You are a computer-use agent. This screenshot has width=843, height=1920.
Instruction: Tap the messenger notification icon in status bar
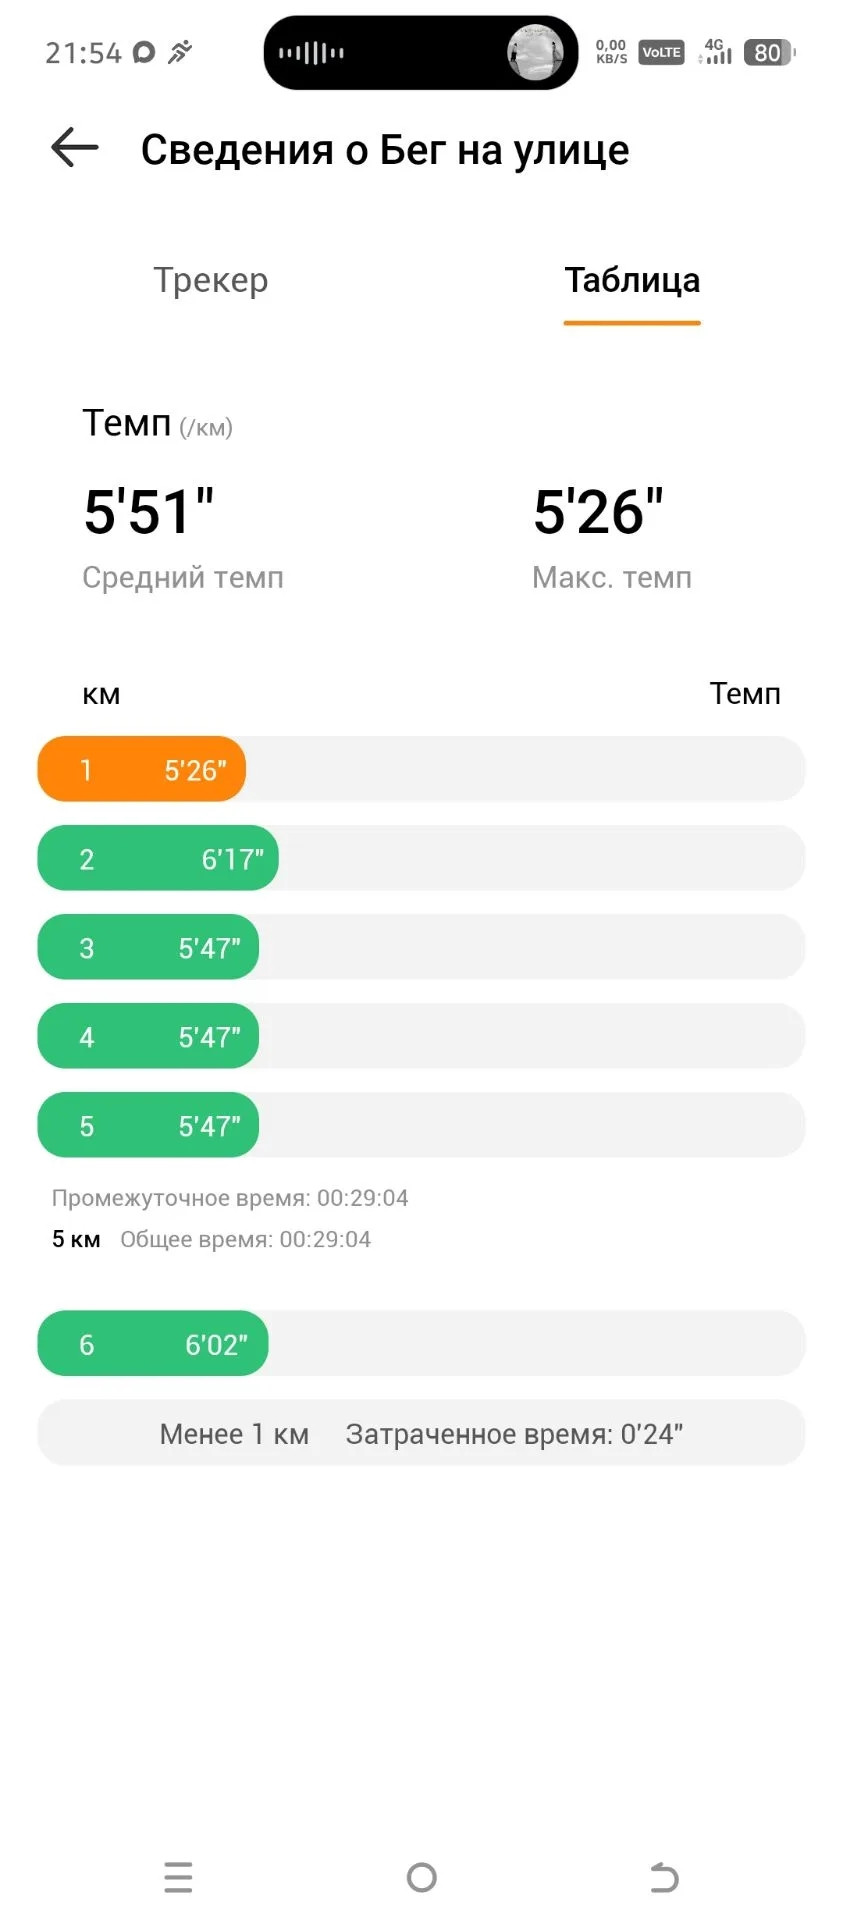coord(144,52)
